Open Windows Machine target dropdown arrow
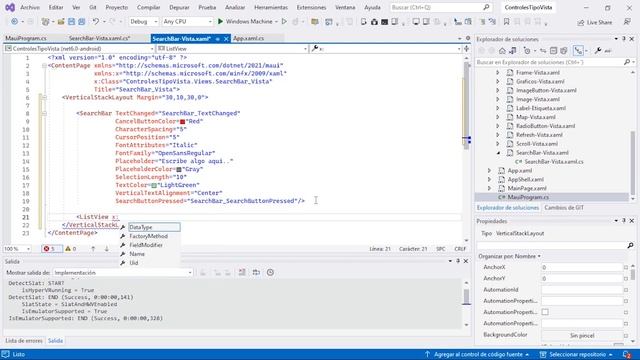This screenshot has height=360, width=640. point(276,22)
